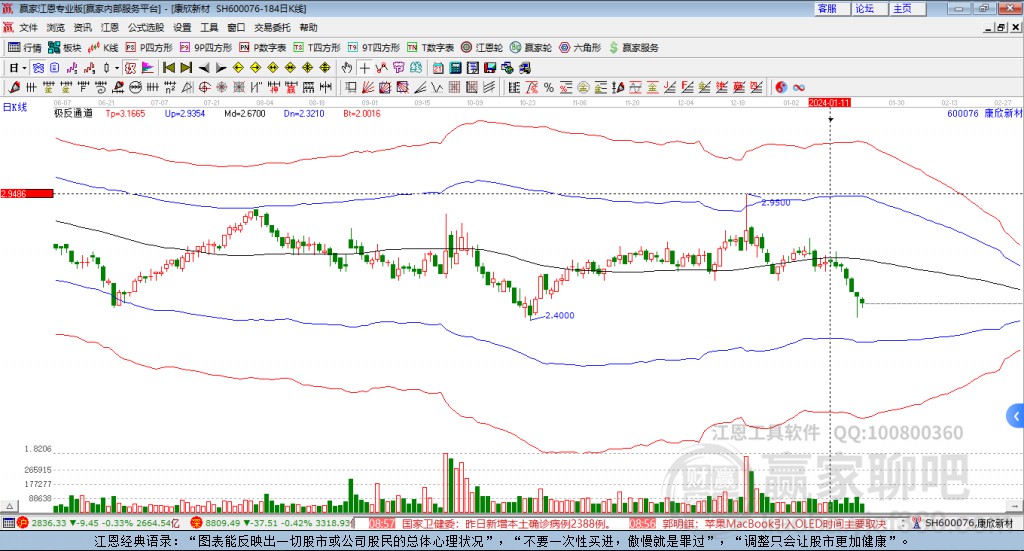The image size is (1024, 551).
Task: Click the red 2.9486 price label
Action: coord(27,194)
